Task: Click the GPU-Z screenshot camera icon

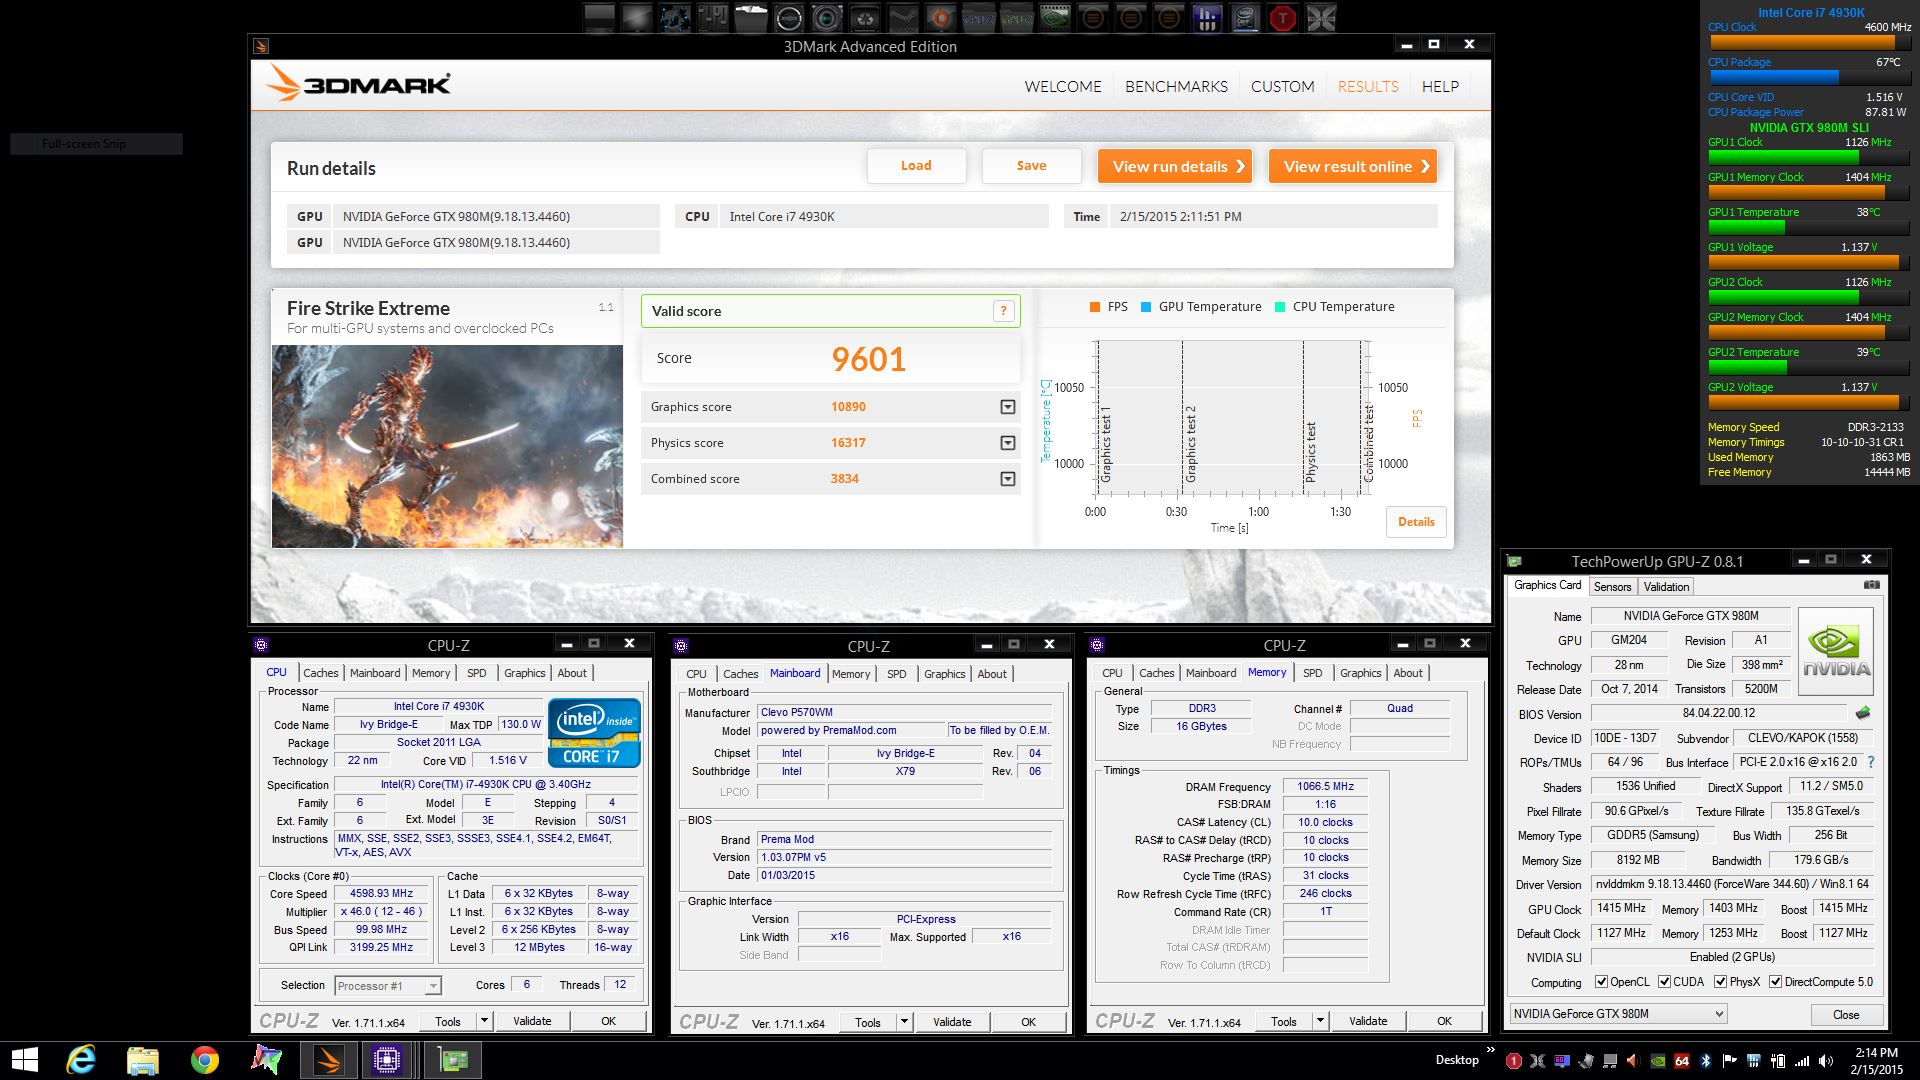Action: (1871, 585)
